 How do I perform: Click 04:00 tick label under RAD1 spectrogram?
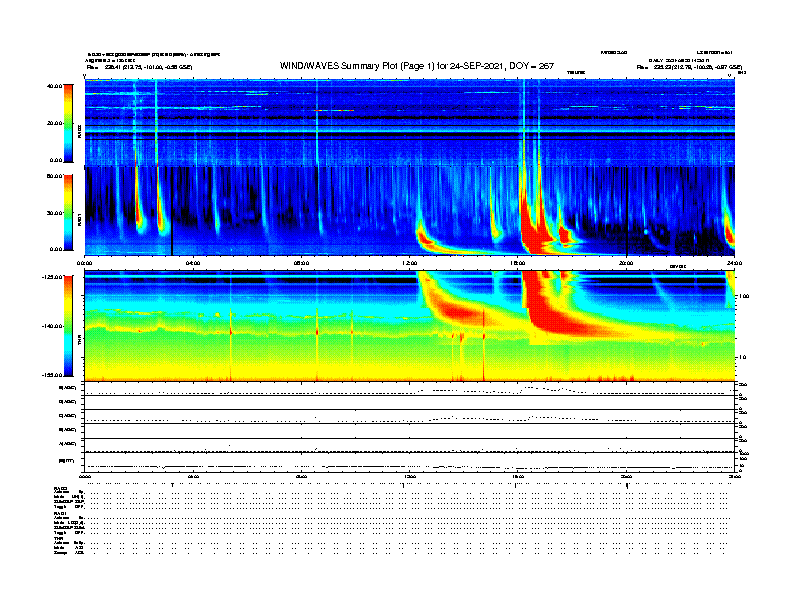pyautogui.click(x=193, y=263)
